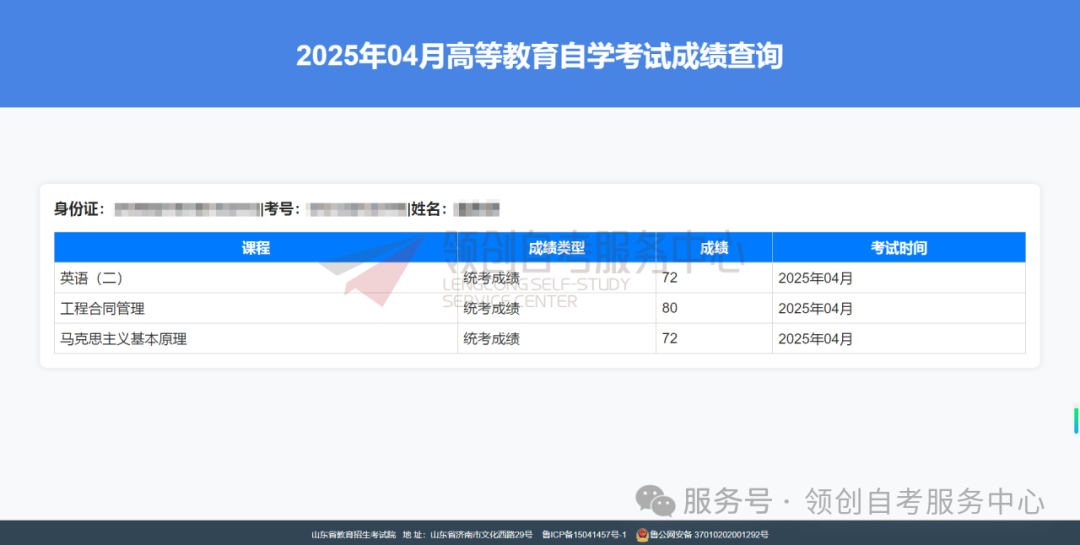The height and width of the screenshot is (545, 1080).
Task: Click the blurred 身份证 number field
Action: tap(187, 209)
